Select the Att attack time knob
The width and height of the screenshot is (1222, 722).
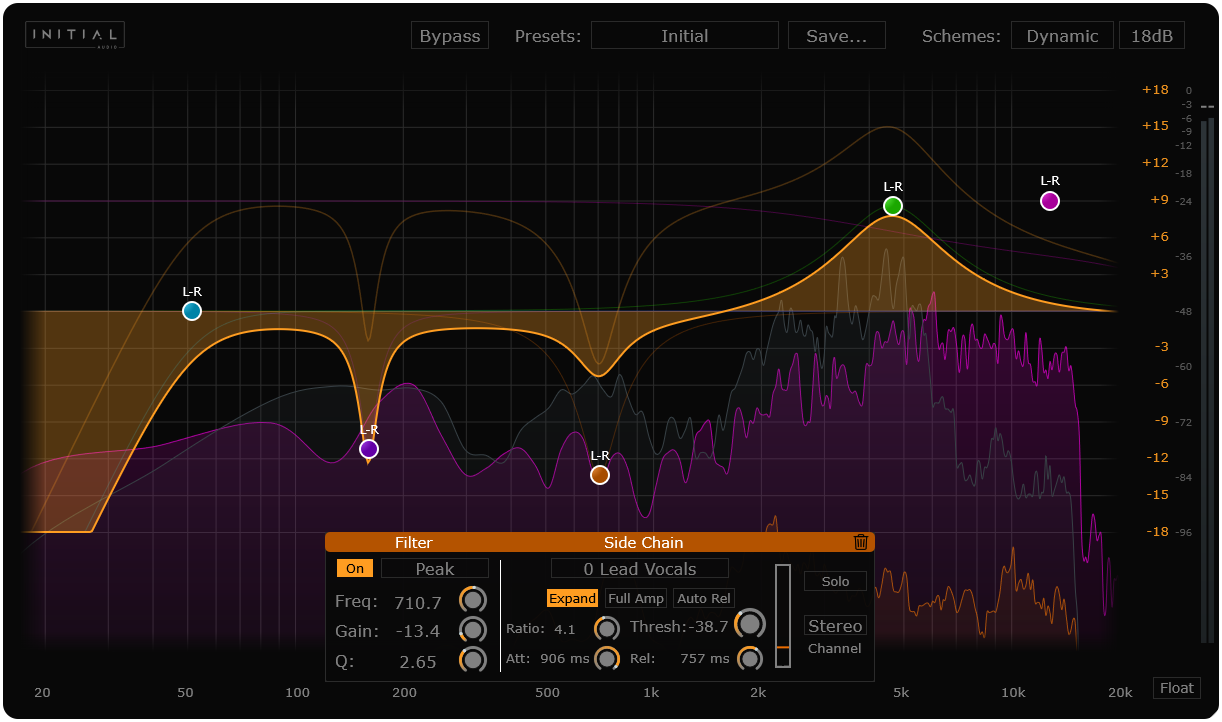tap(607, 659)
